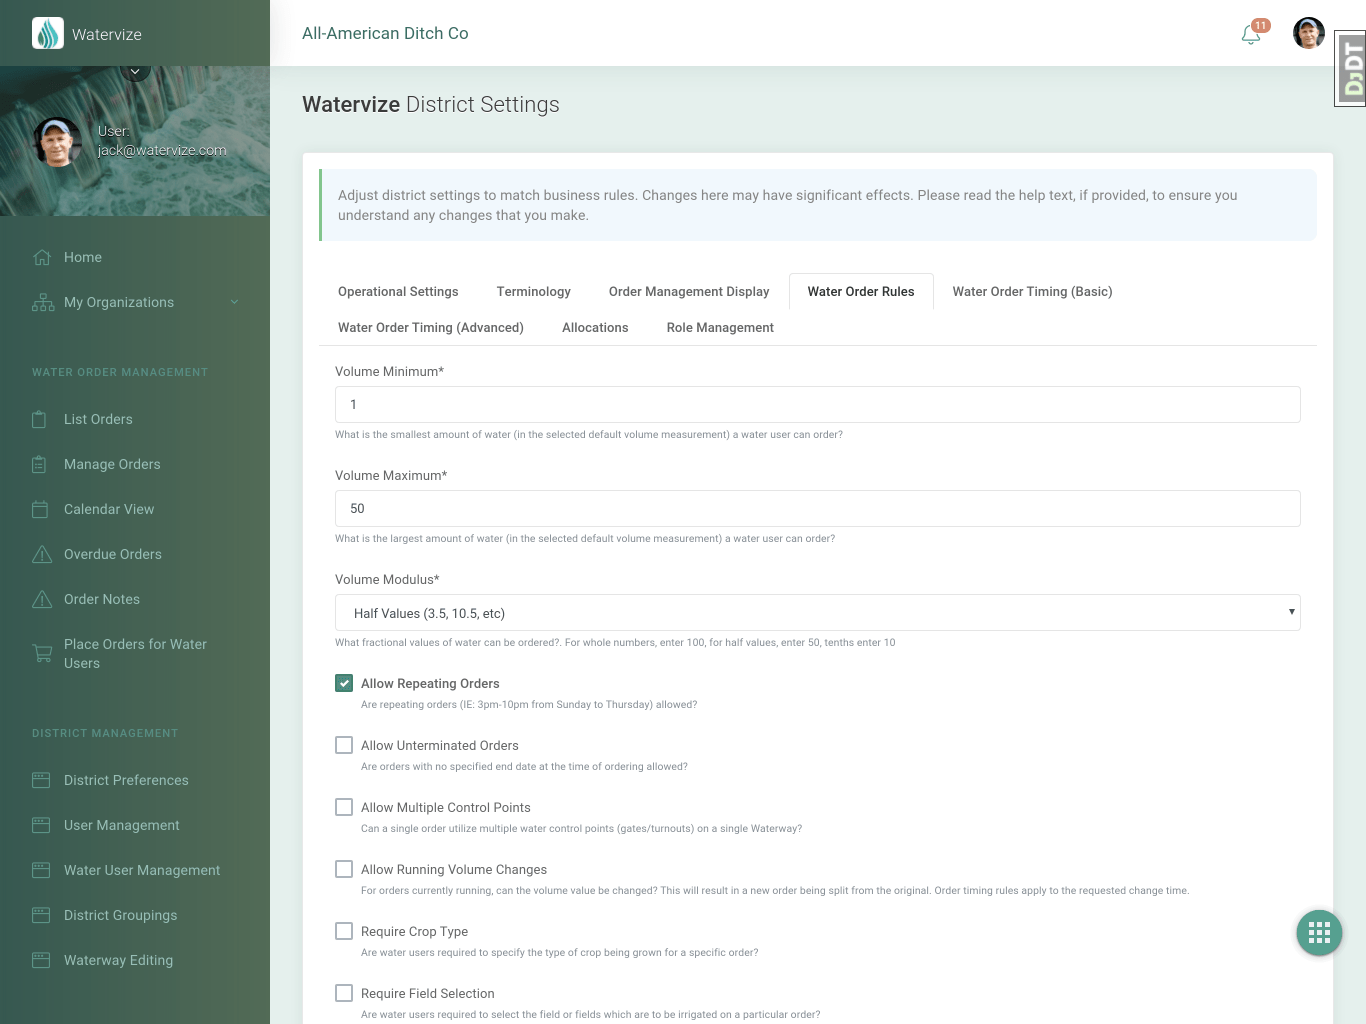Enable Allow Multiple Control Points
This screenshot has height=1024, width=1366.
[x=344, y=807]
